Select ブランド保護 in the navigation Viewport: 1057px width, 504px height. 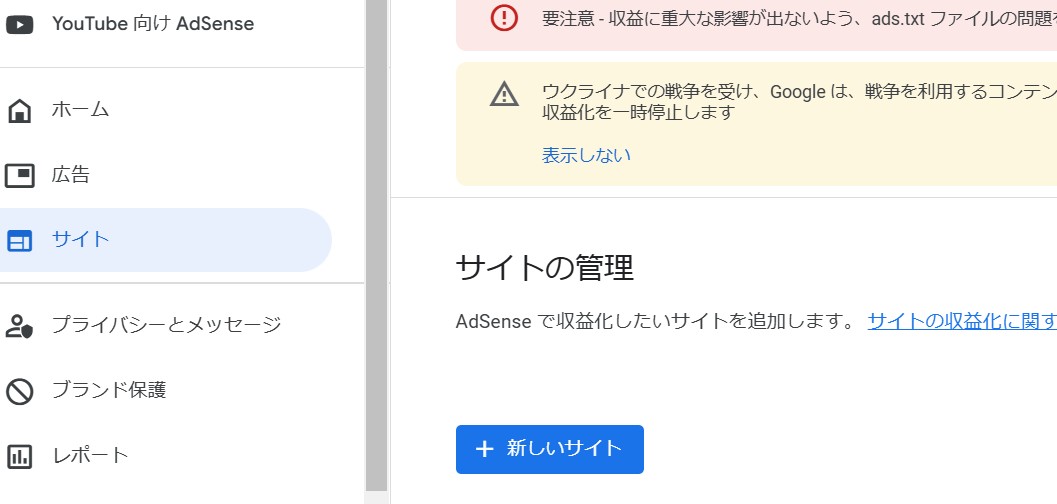tap(109, 391)
